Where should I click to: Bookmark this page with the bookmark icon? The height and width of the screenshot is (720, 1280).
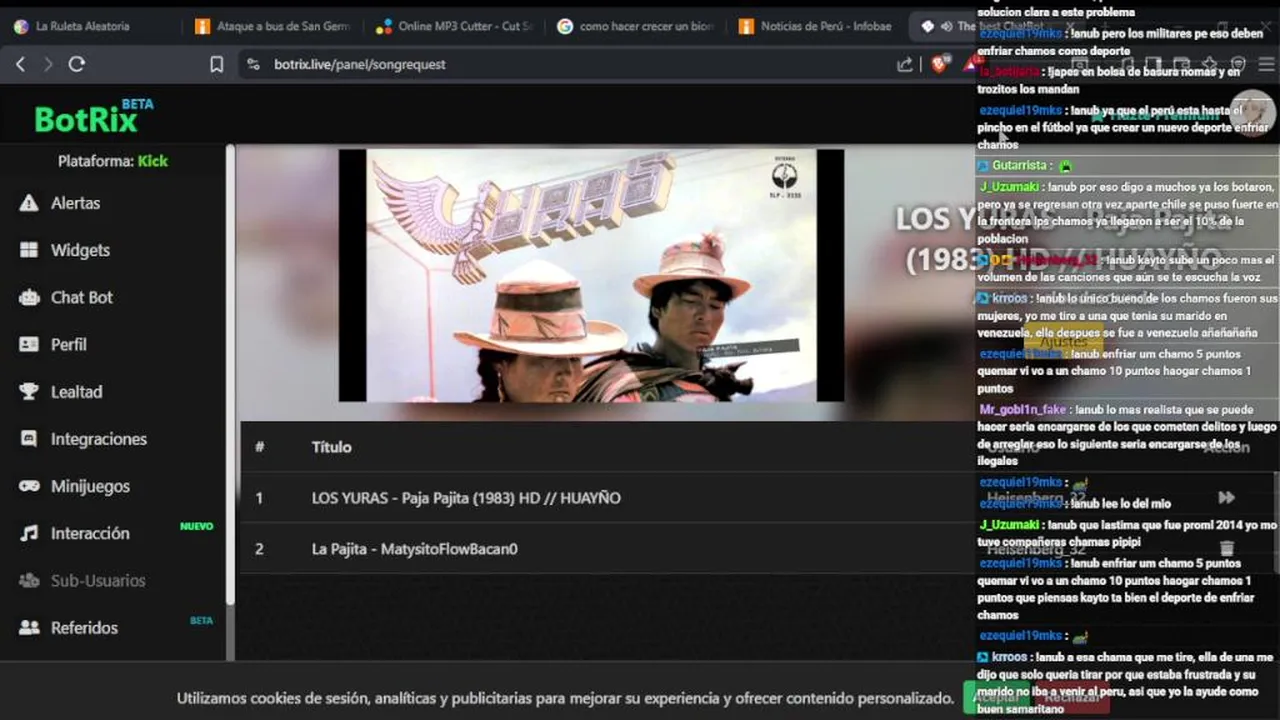tap(216, 64)
